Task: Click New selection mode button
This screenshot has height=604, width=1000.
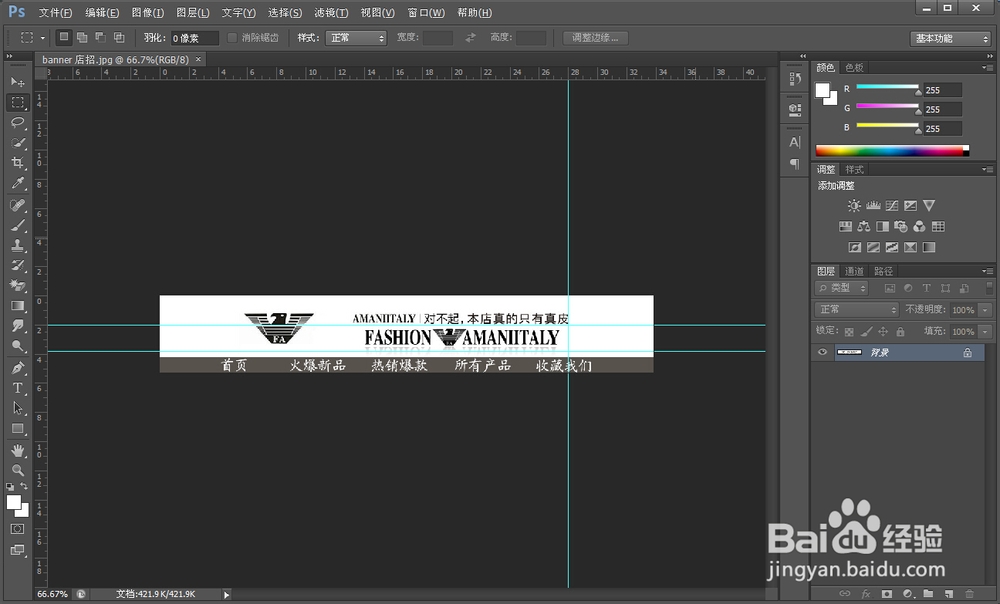Action: (x=64, y=38)
